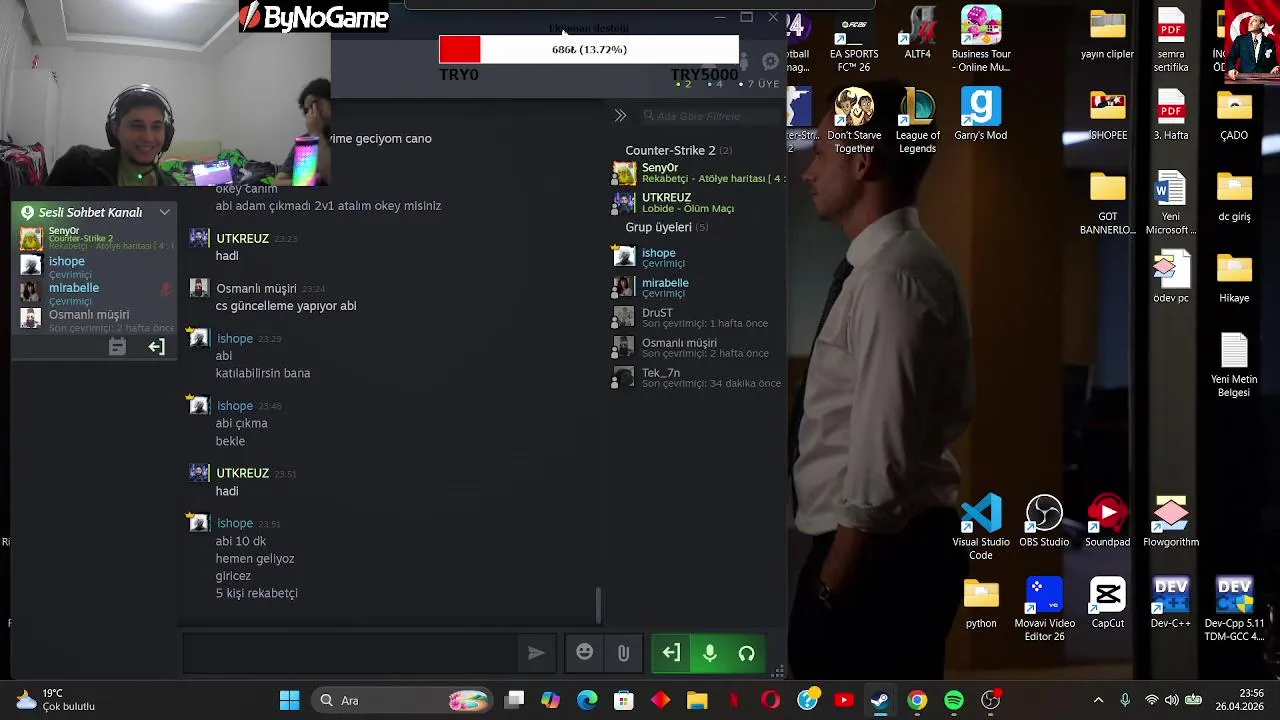Open Windows Start menu
Viewport: 1280px width, 720px height.
(x=289, y=700)
